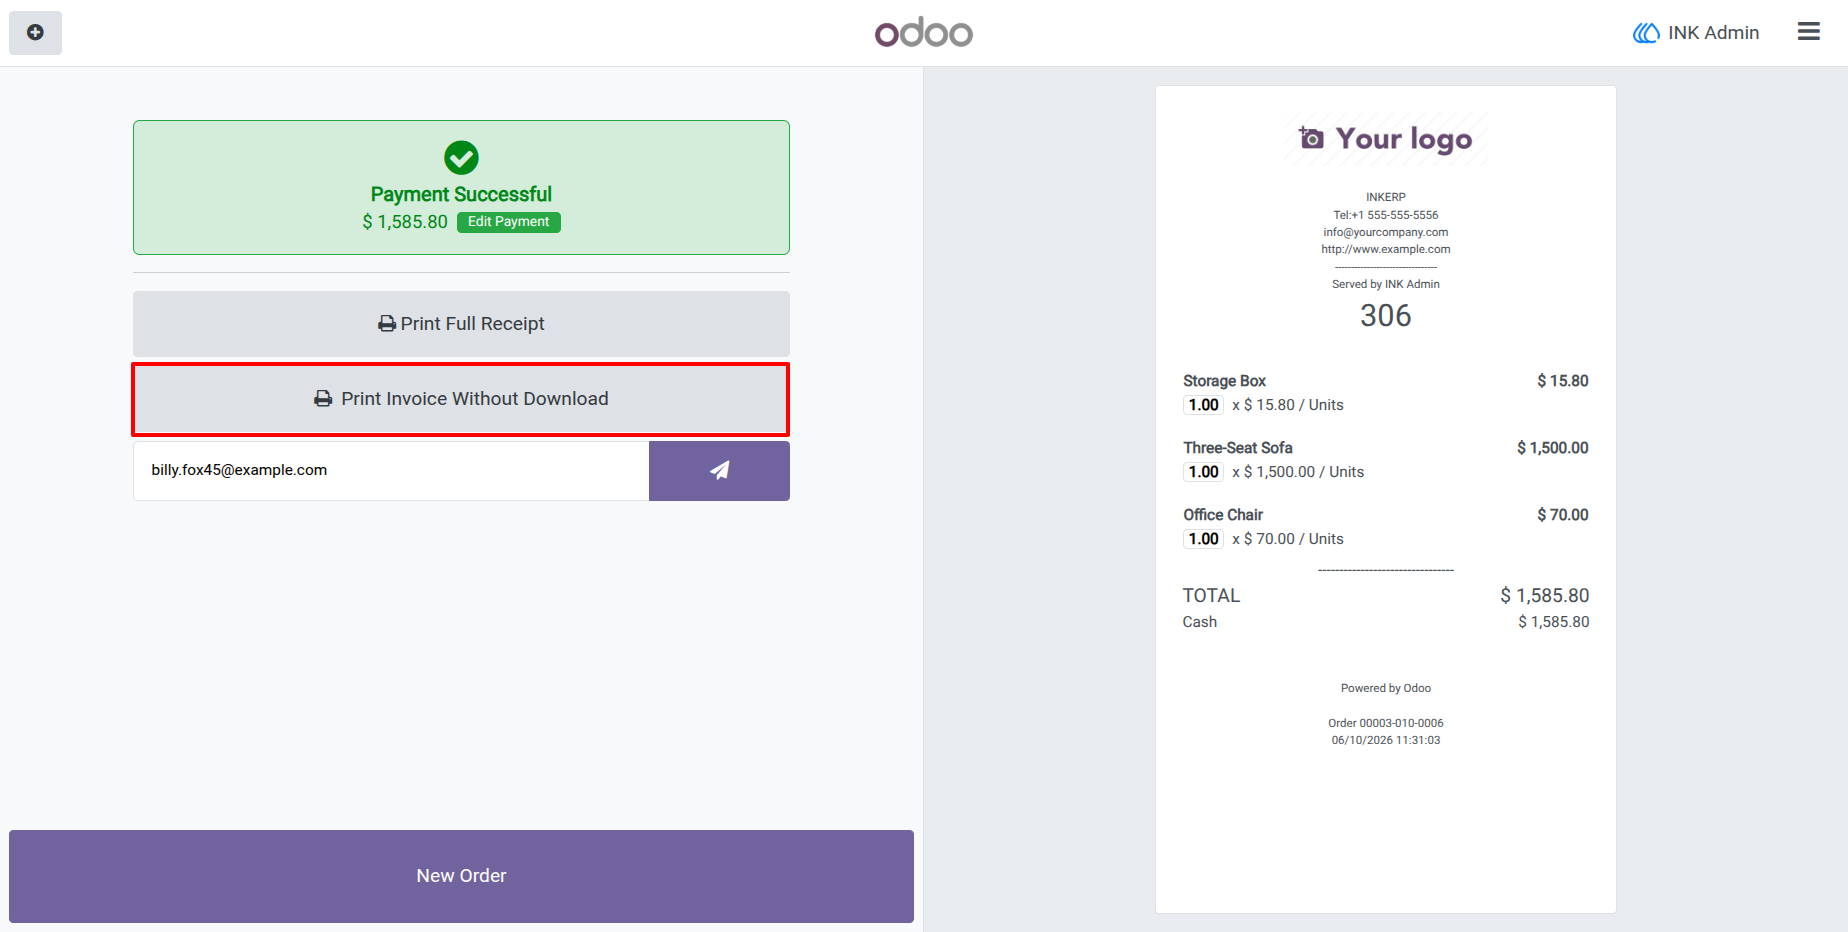
Task: Click the http://www.example.com line on receipt
Action: 1385,249
